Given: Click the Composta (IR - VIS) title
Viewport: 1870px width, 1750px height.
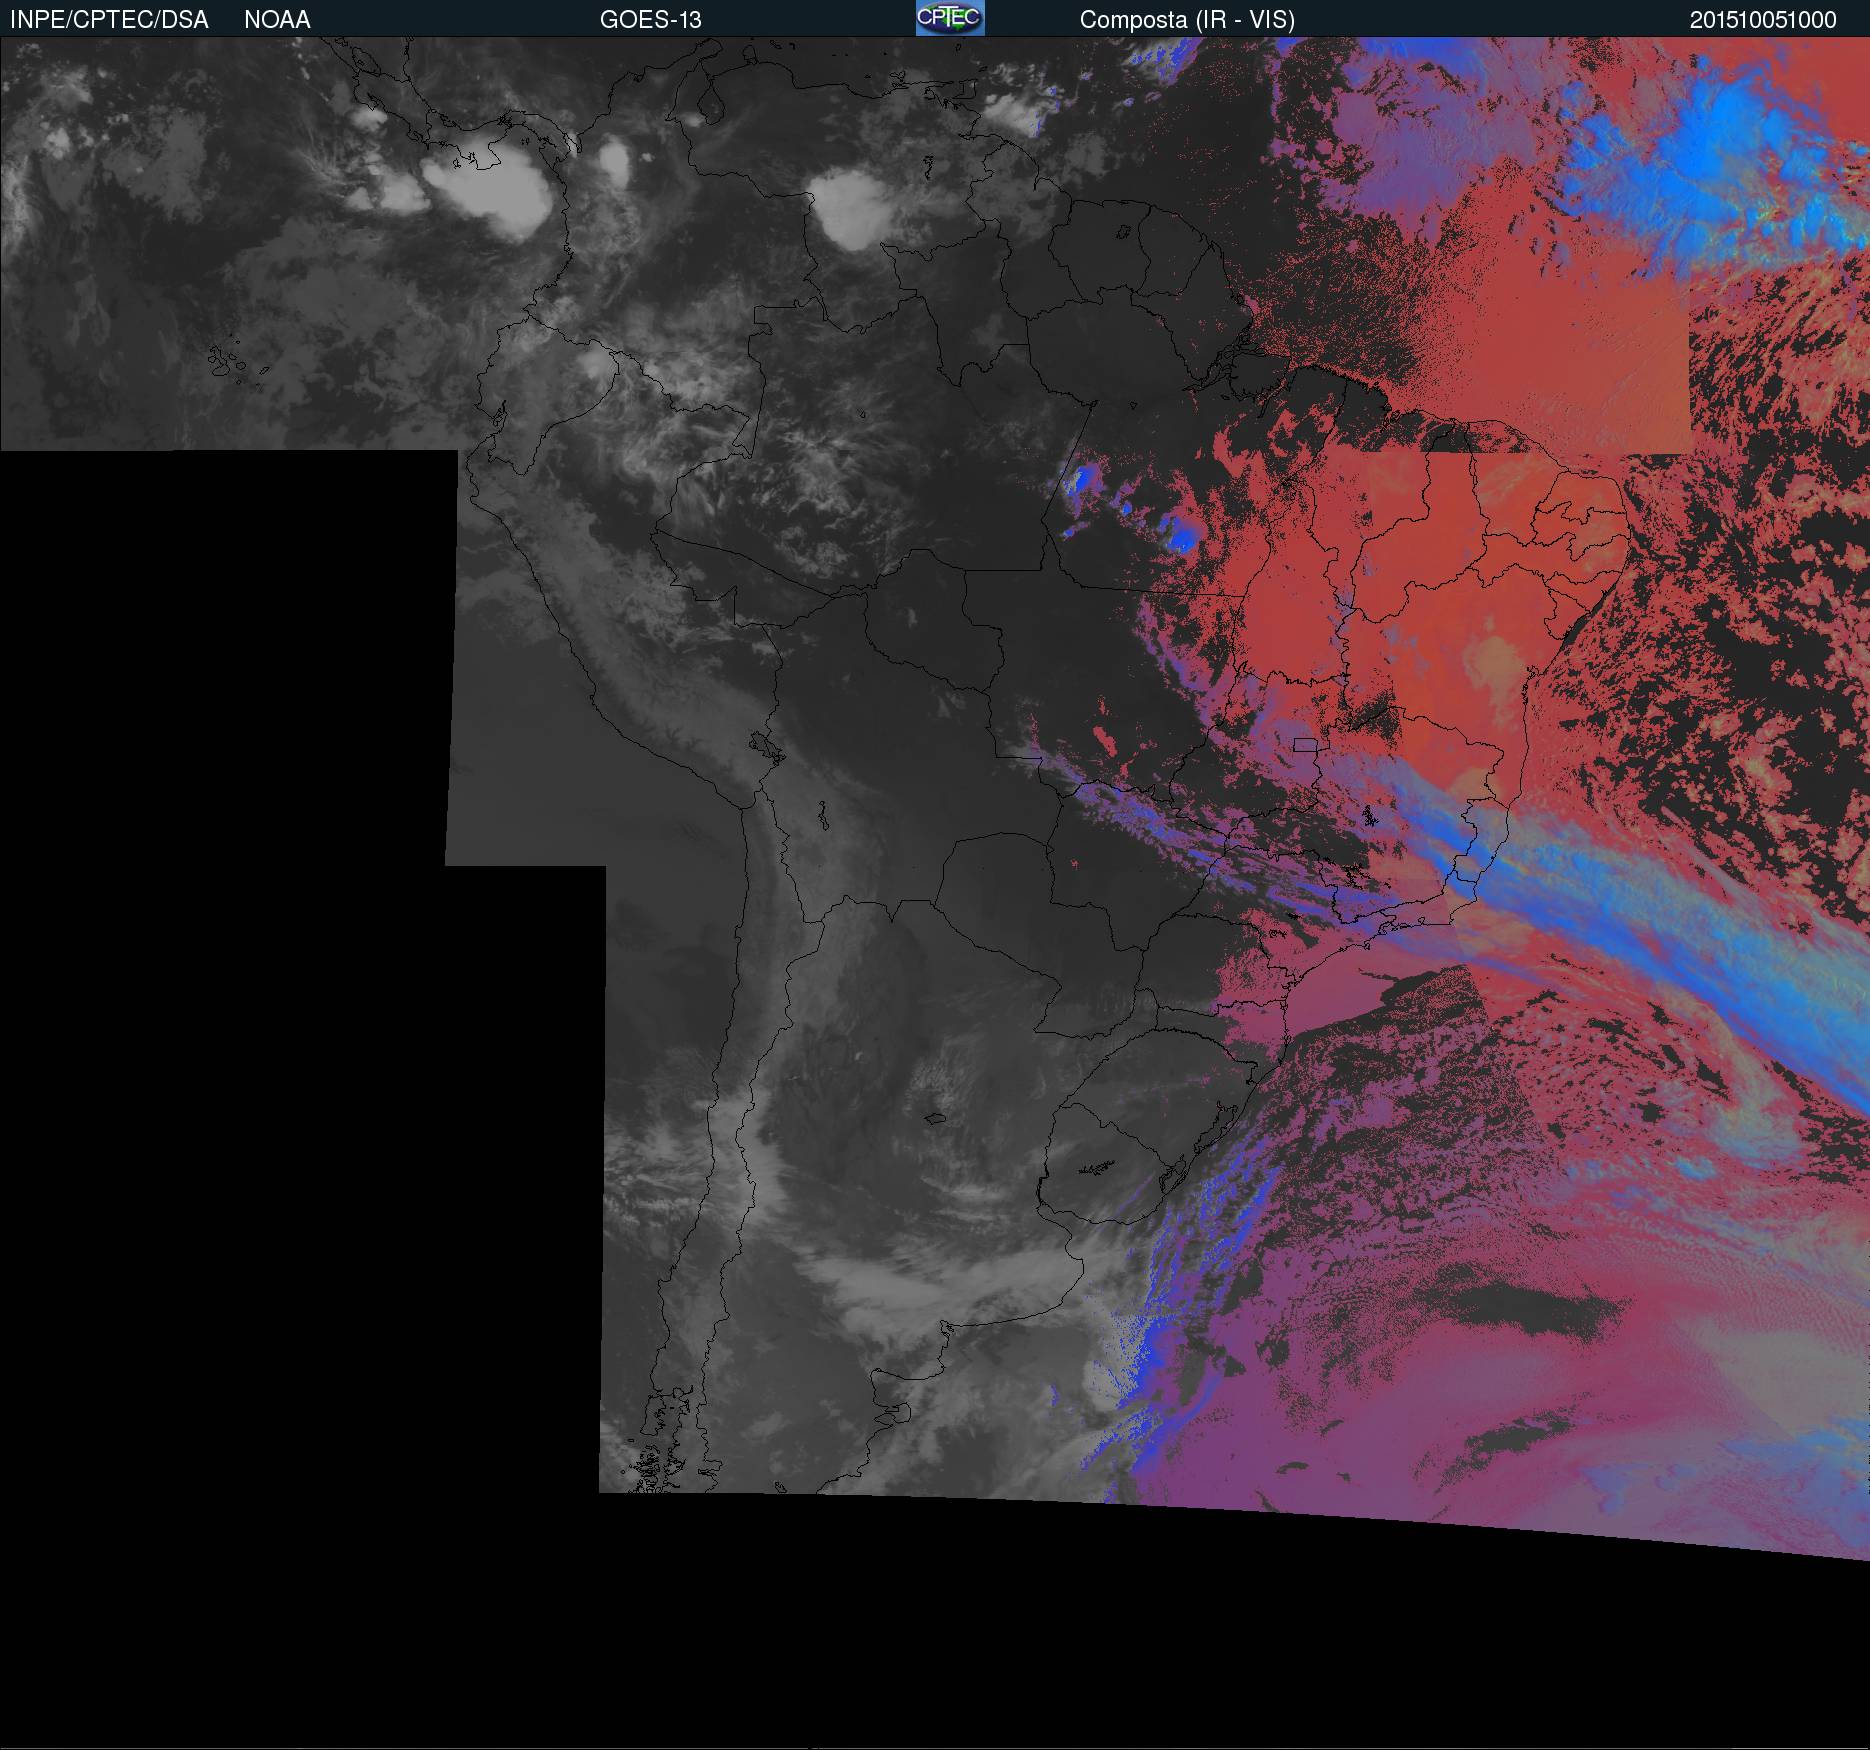Looking at the screenshot, I should click(x=1187, y=20).
